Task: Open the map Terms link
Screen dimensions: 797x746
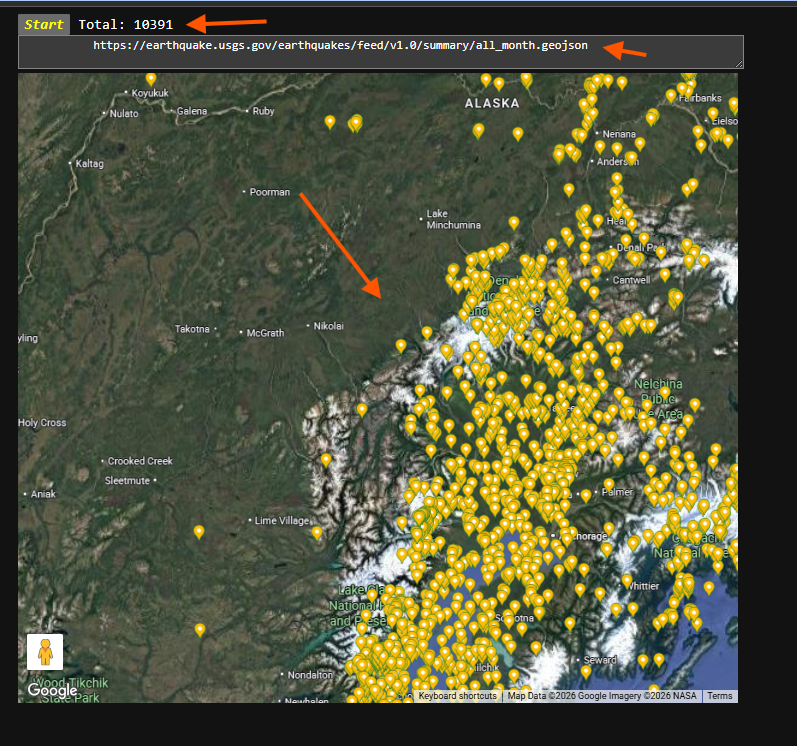Action: pos(720,696)
